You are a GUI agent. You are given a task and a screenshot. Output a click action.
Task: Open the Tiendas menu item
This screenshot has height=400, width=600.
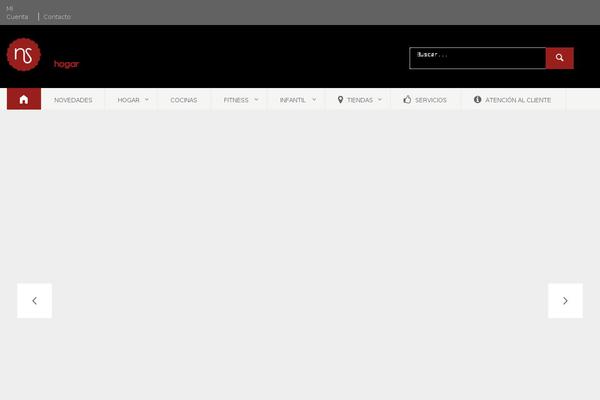360,100
